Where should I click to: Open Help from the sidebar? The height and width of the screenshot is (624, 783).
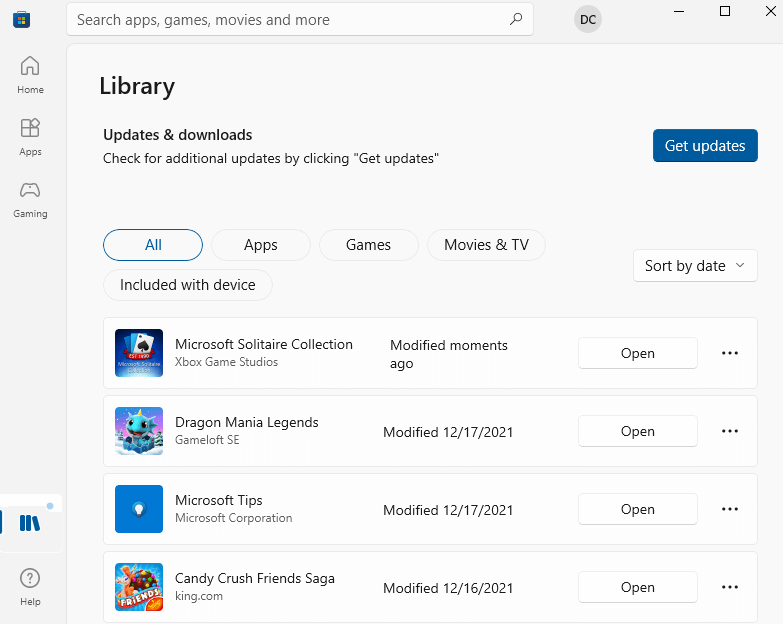(x=30, y=587)
